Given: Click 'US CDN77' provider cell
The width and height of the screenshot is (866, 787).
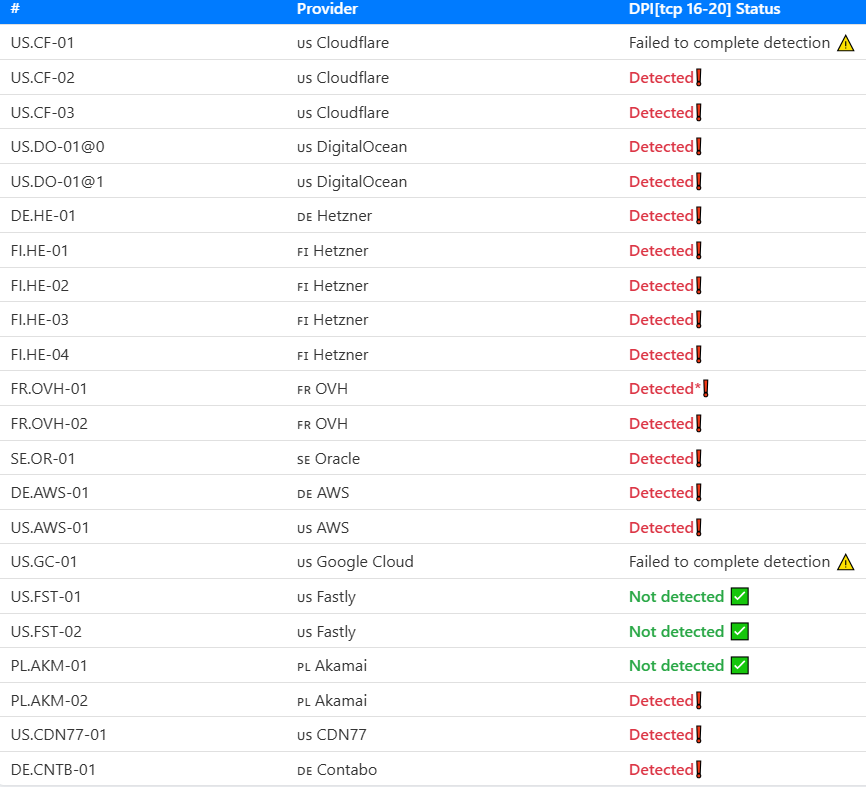Looking at the screenshot, I should coord(331,735).
